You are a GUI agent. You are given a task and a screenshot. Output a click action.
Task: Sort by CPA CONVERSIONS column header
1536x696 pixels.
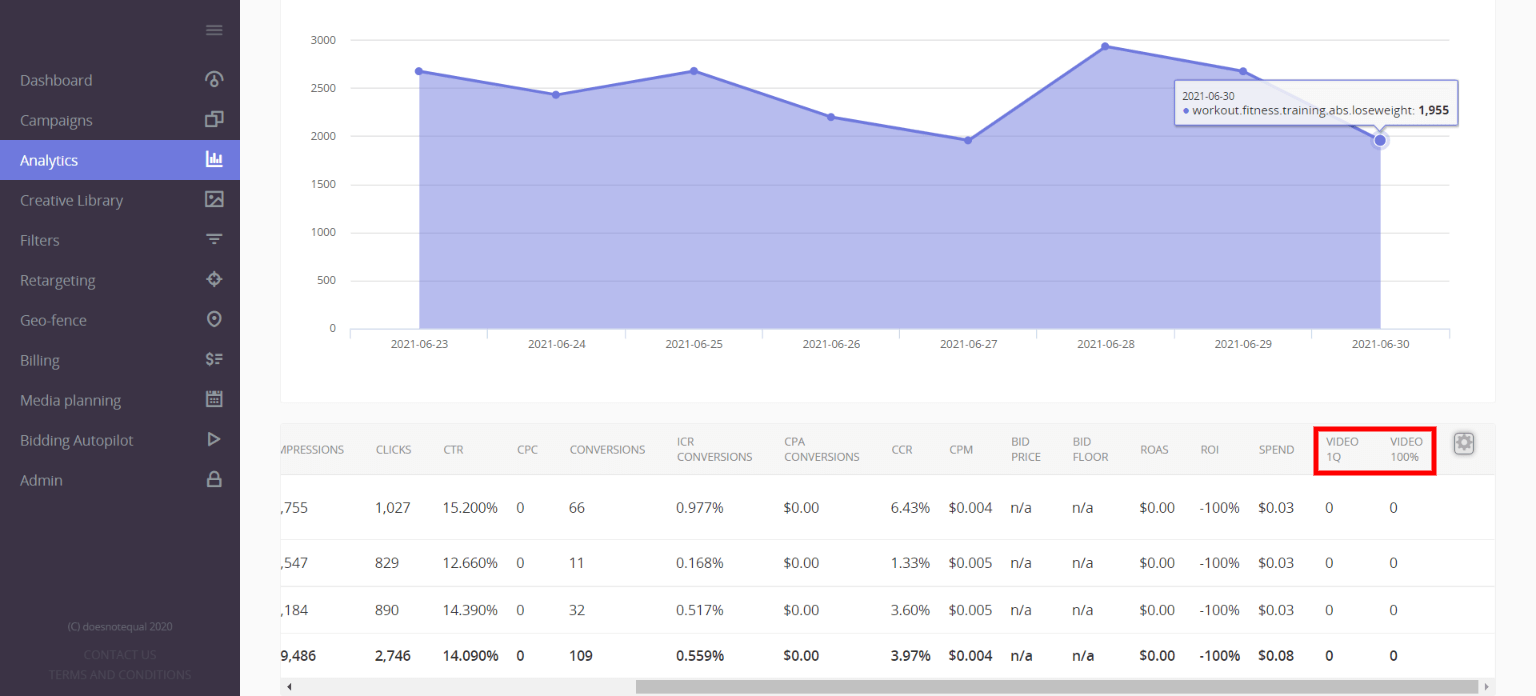coord(821,449)
